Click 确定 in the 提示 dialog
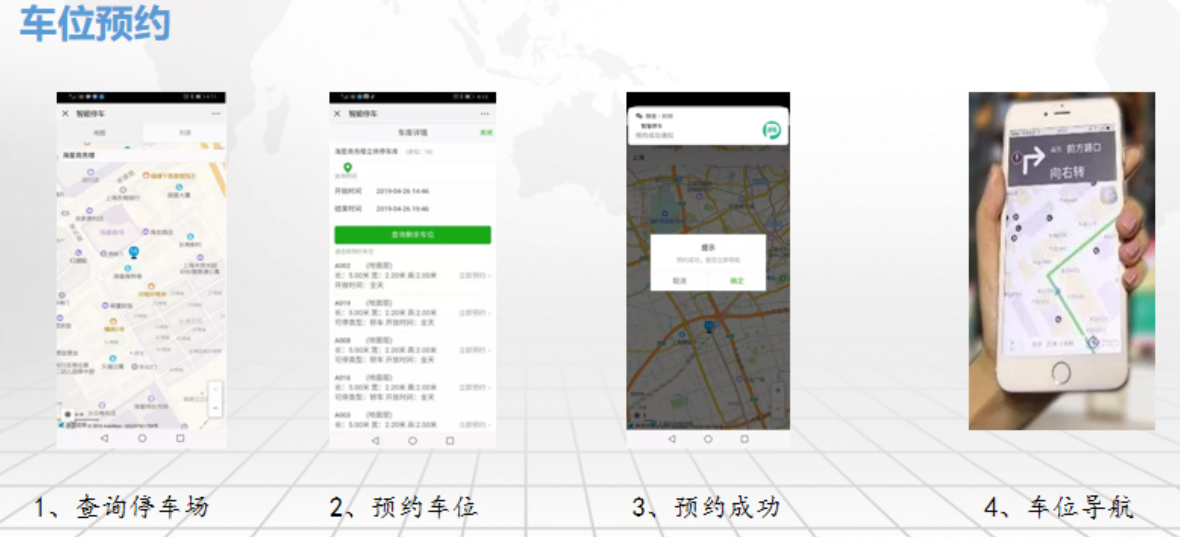 click(x=737, y=281)
